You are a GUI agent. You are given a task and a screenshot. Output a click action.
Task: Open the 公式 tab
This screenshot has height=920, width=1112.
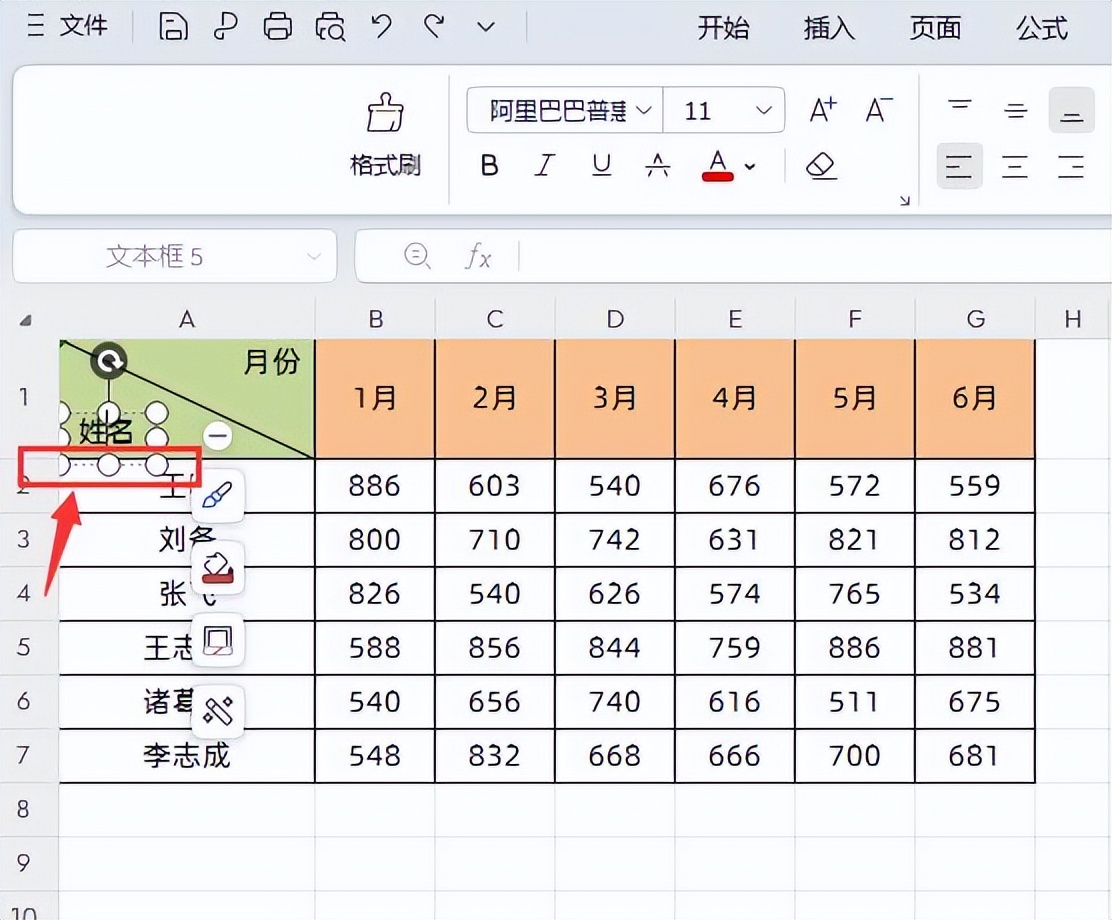1042,28
